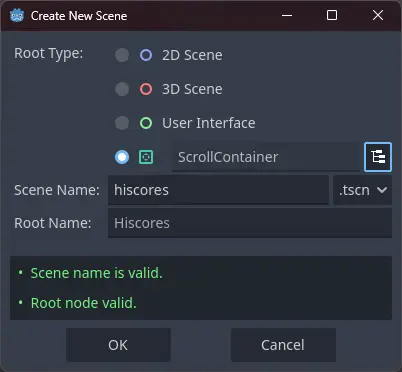
Task: Click the Cancel button
Action: point(283,345)
